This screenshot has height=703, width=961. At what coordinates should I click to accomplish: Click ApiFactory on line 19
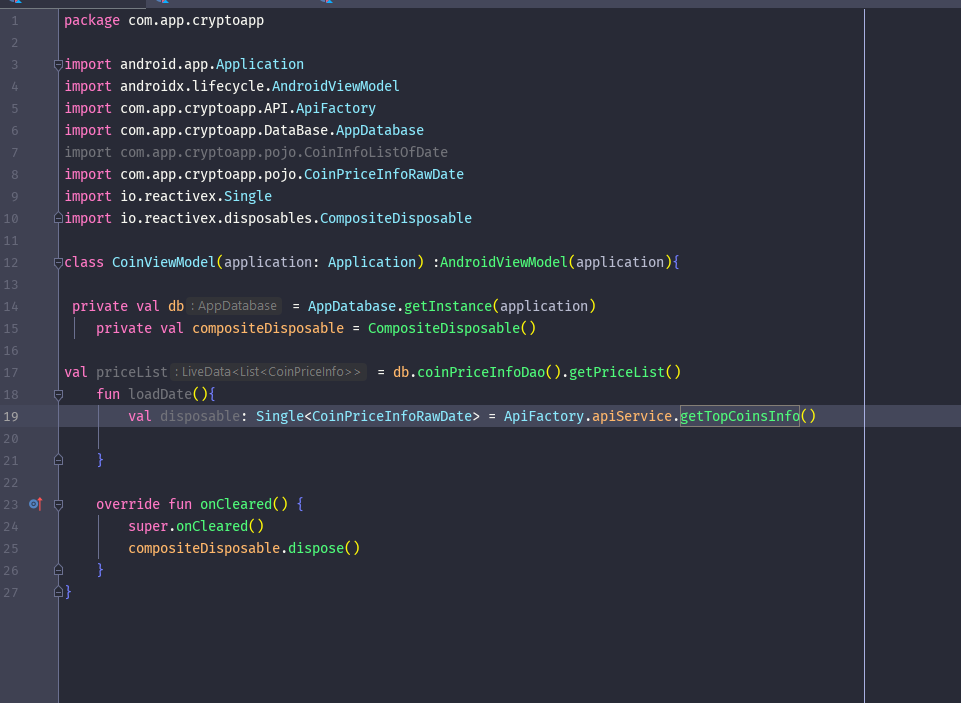[x=544, y=416]
